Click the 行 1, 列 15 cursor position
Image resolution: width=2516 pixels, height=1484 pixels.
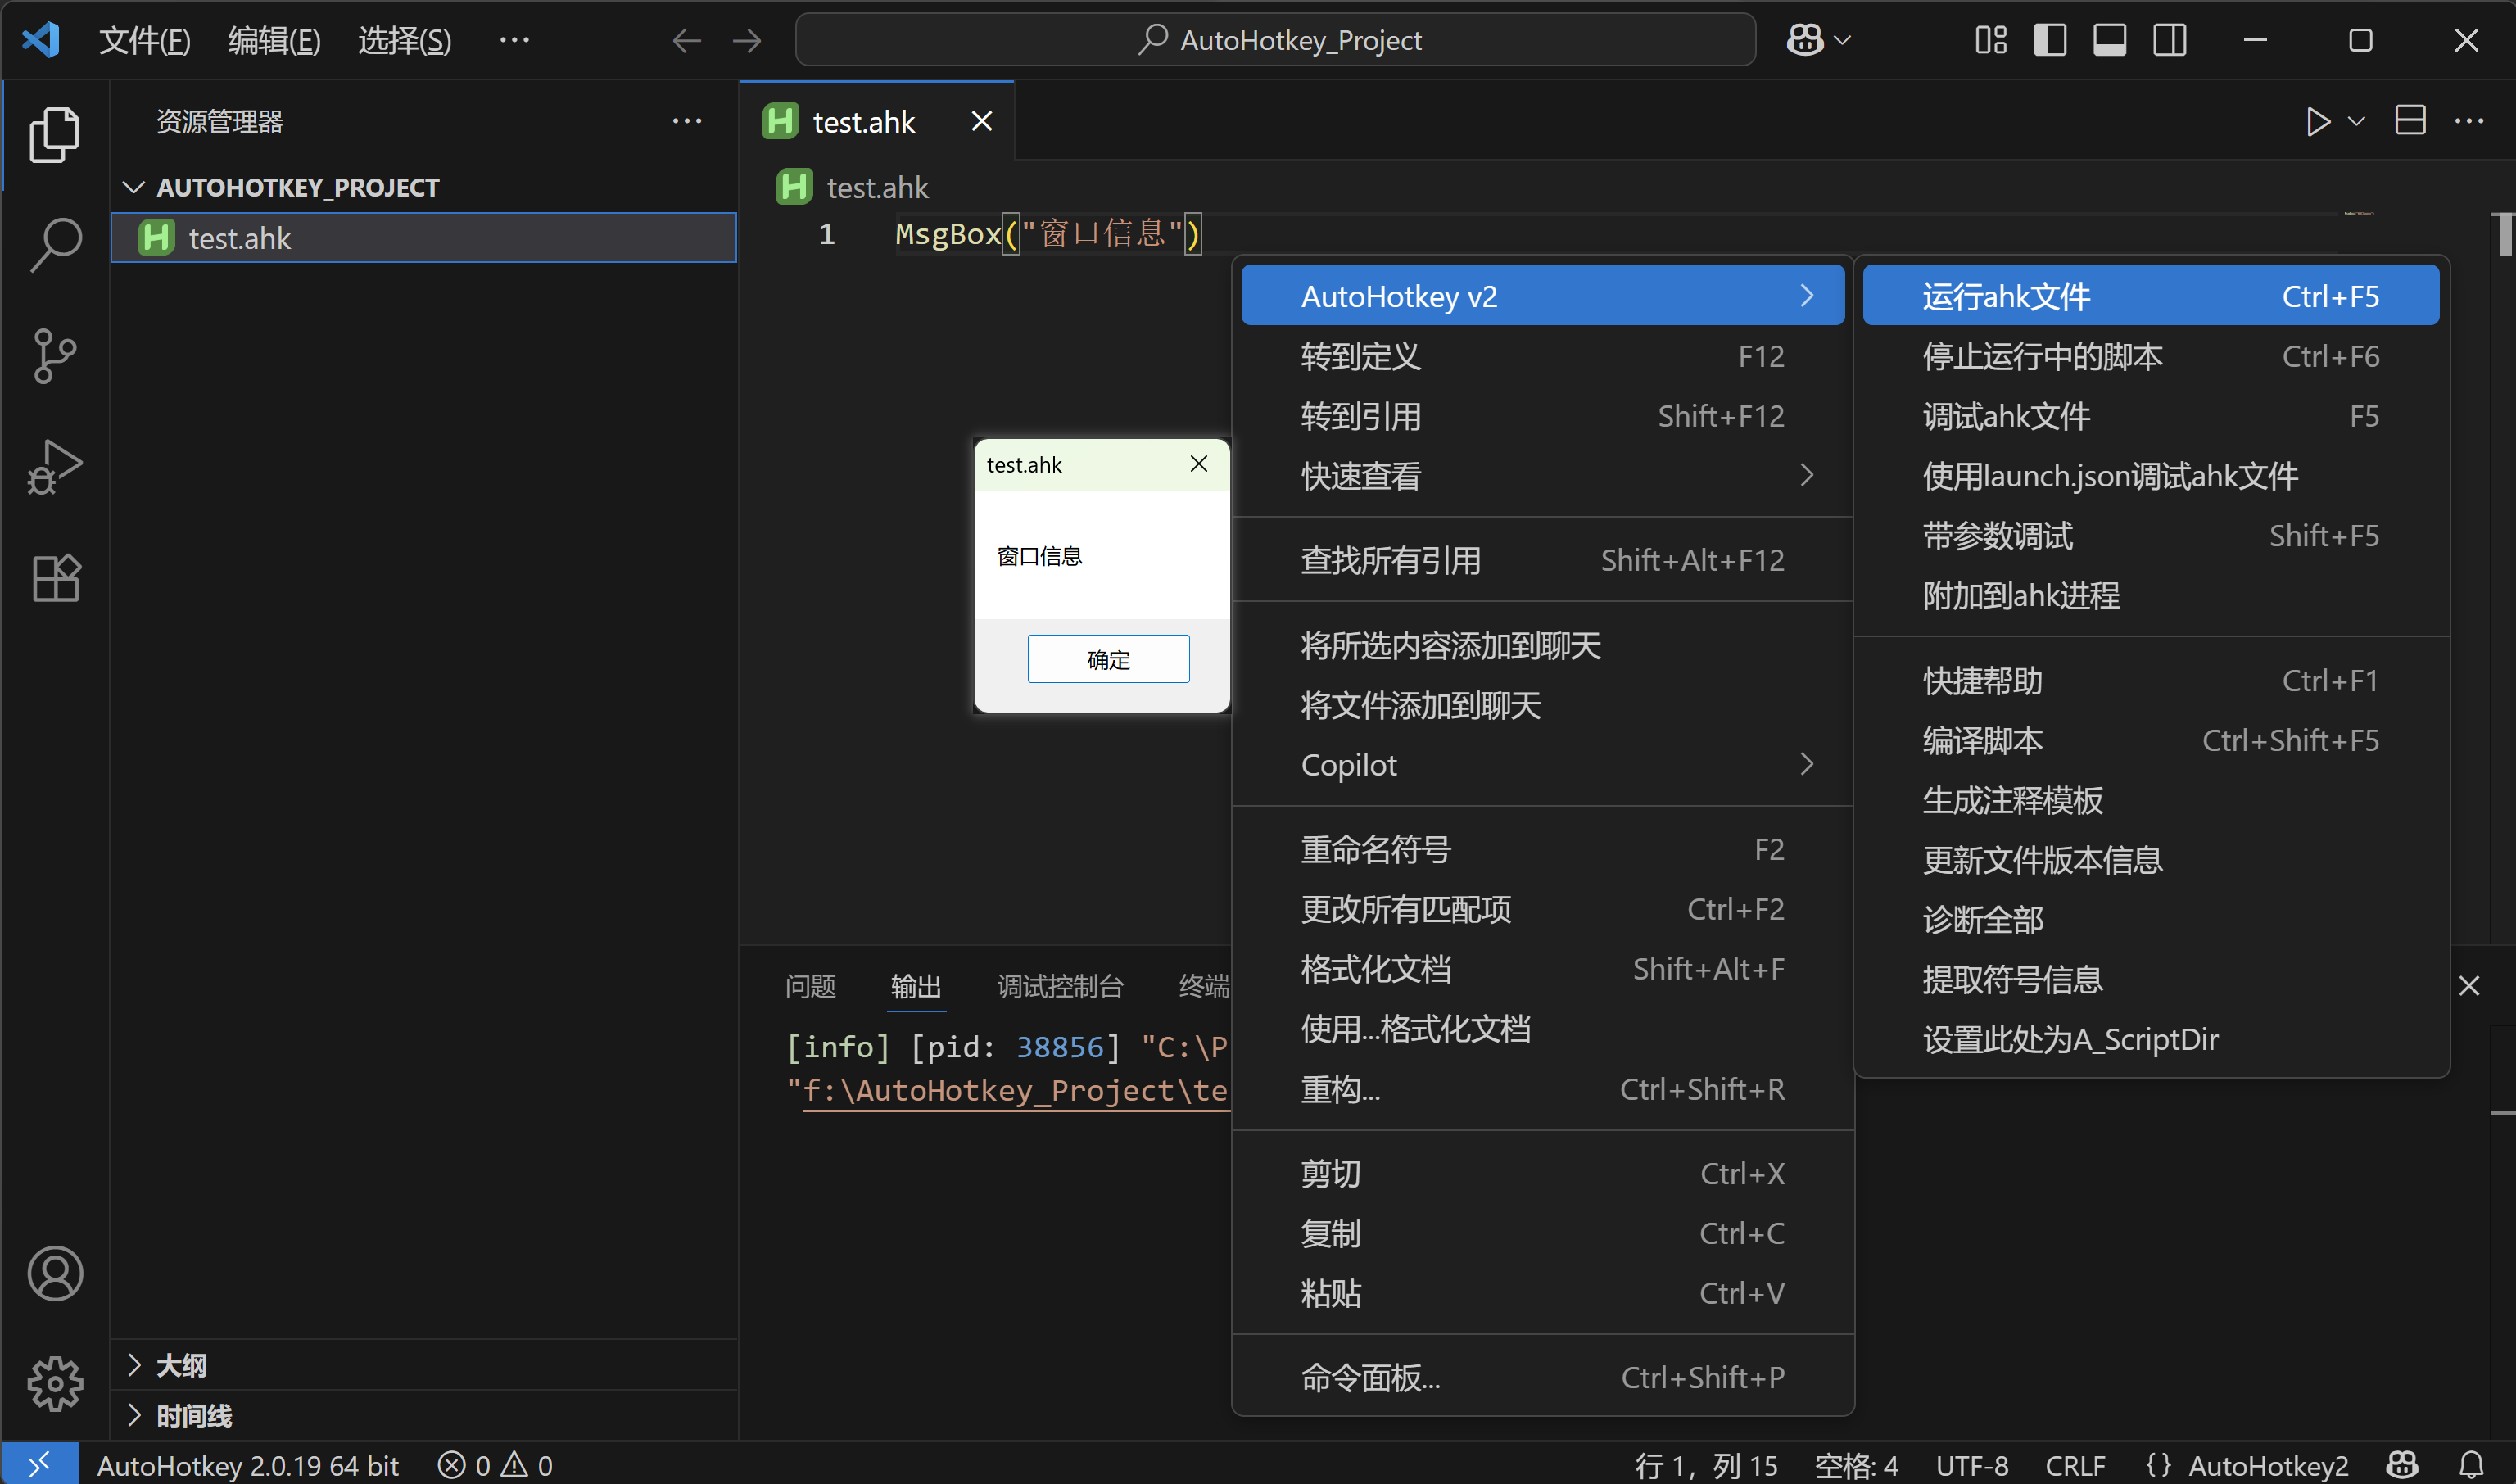pyautogui.click(x=1706, y=1465)
